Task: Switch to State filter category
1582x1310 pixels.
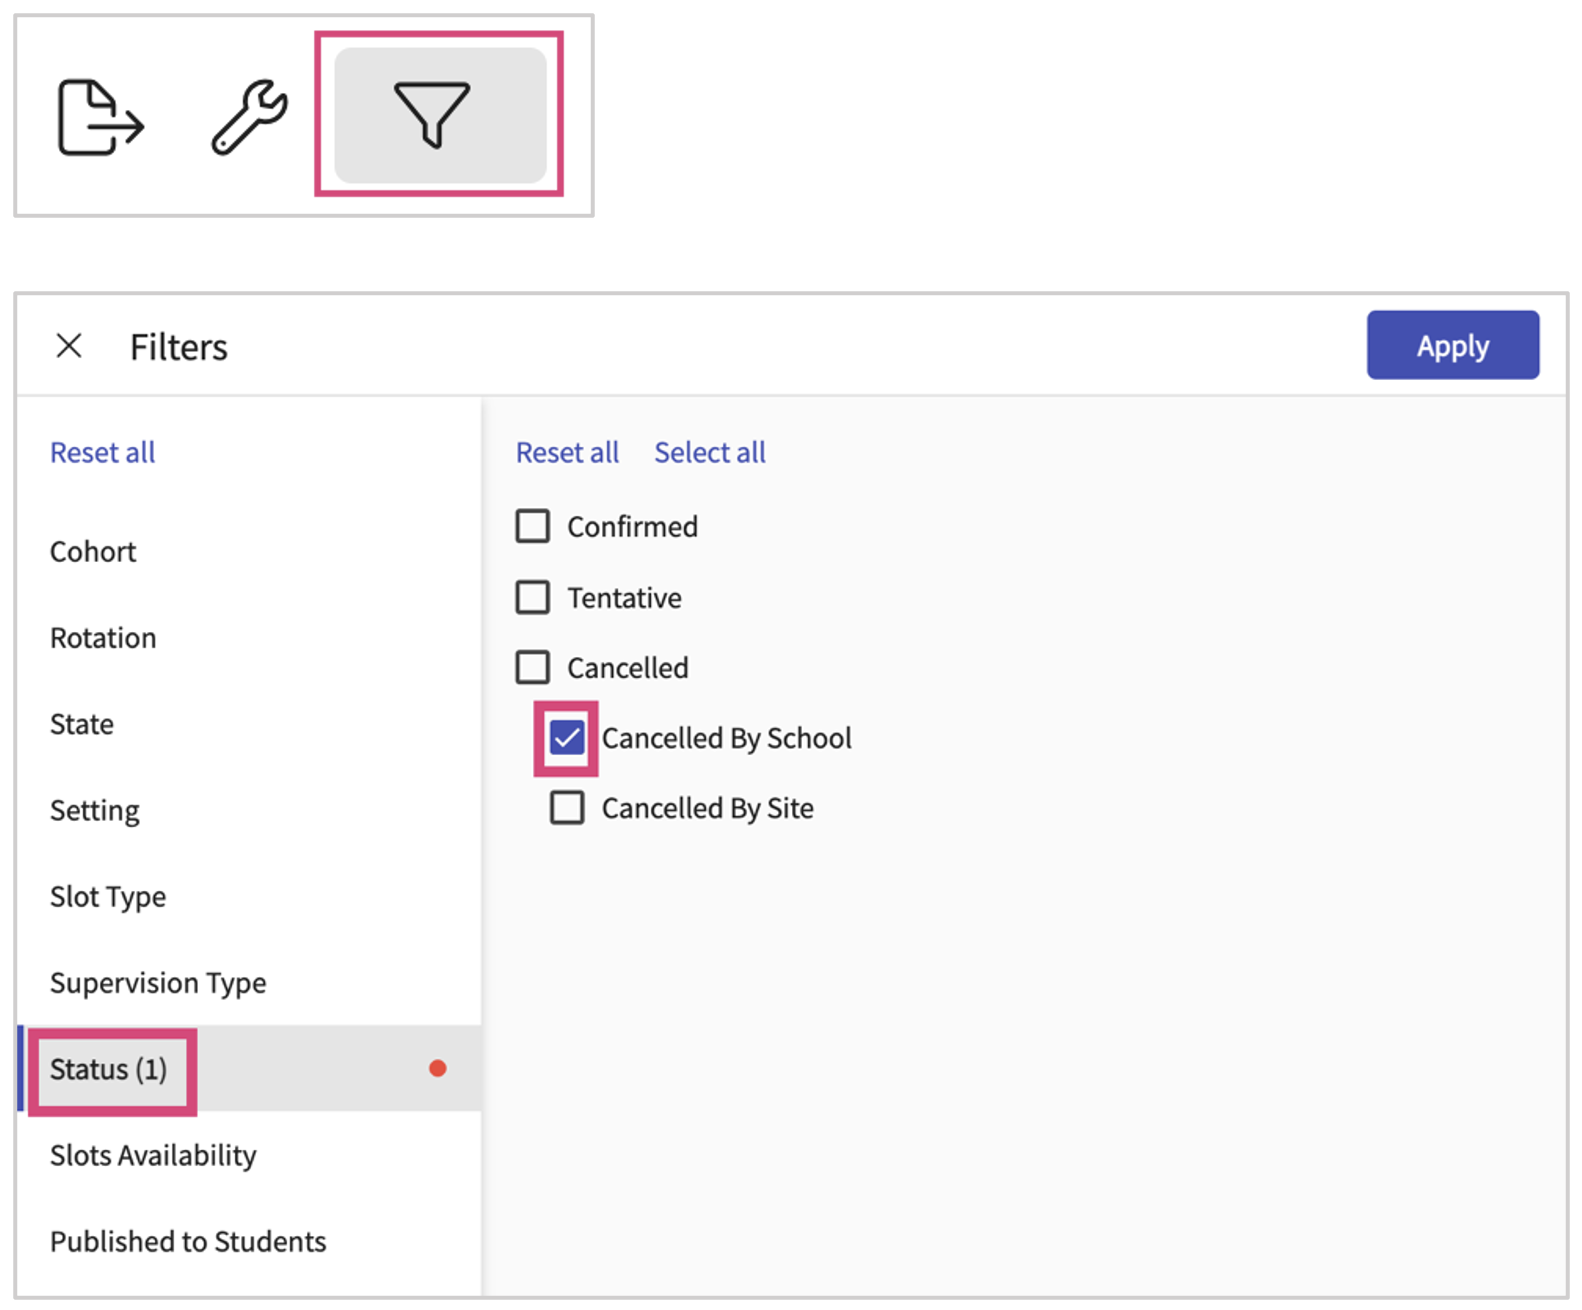Action: [x=82, y=724]
